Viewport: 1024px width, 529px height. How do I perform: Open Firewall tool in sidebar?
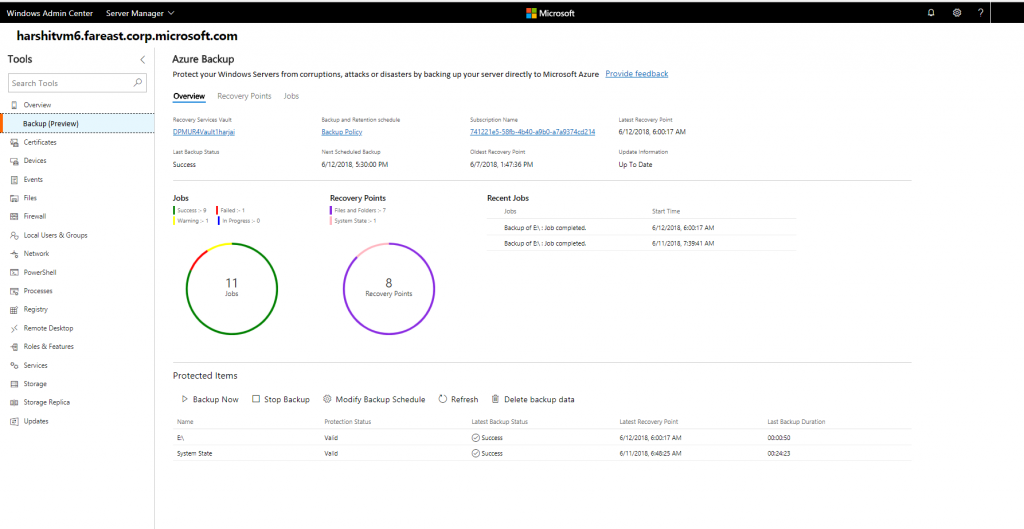pyautogui.click(x=35, y=216)
